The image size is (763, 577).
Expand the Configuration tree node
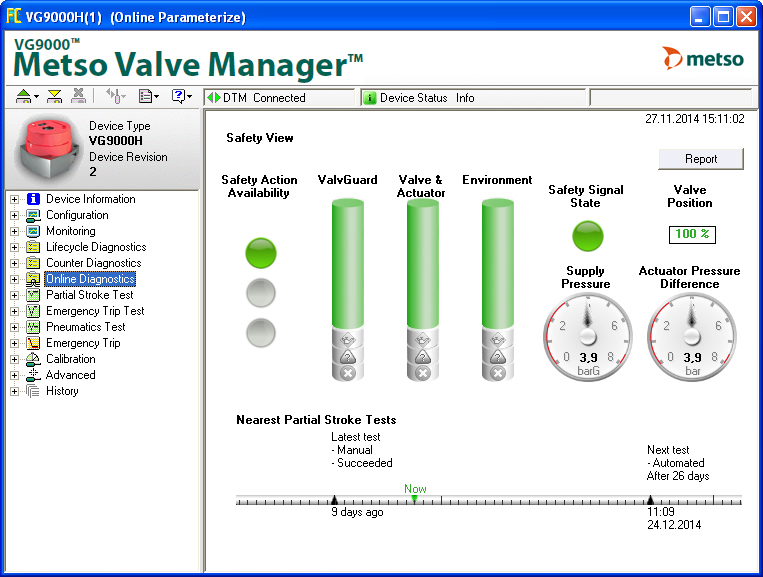point(14,215)
